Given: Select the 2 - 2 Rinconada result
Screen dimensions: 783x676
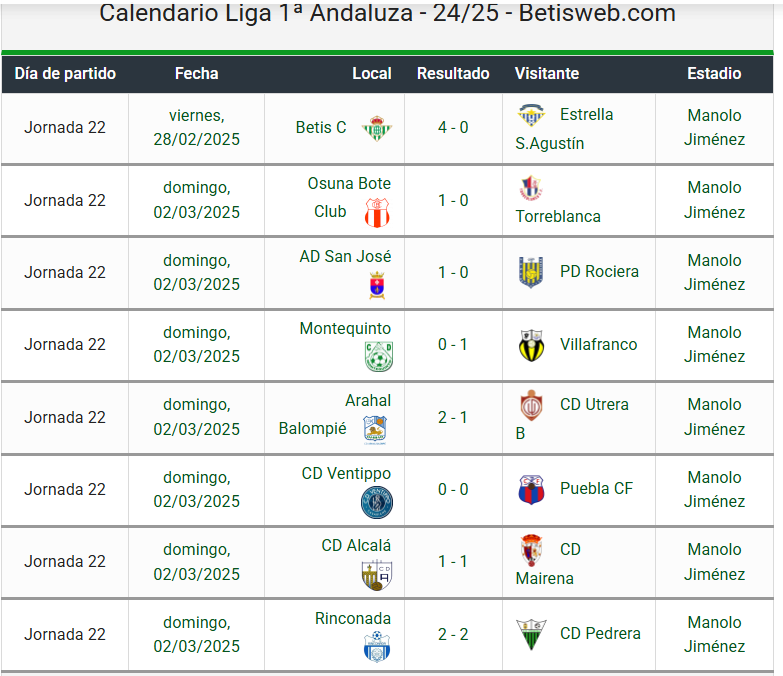Looking at the screenshot, I should tap(453, 634).
